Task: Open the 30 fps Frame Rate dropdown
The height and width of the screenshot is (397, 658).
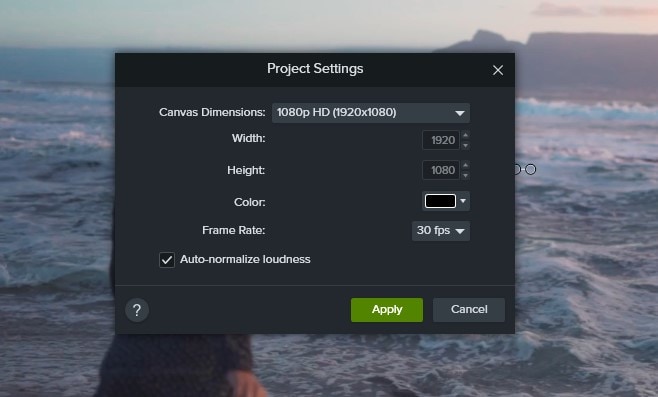Action: [441, 231]
